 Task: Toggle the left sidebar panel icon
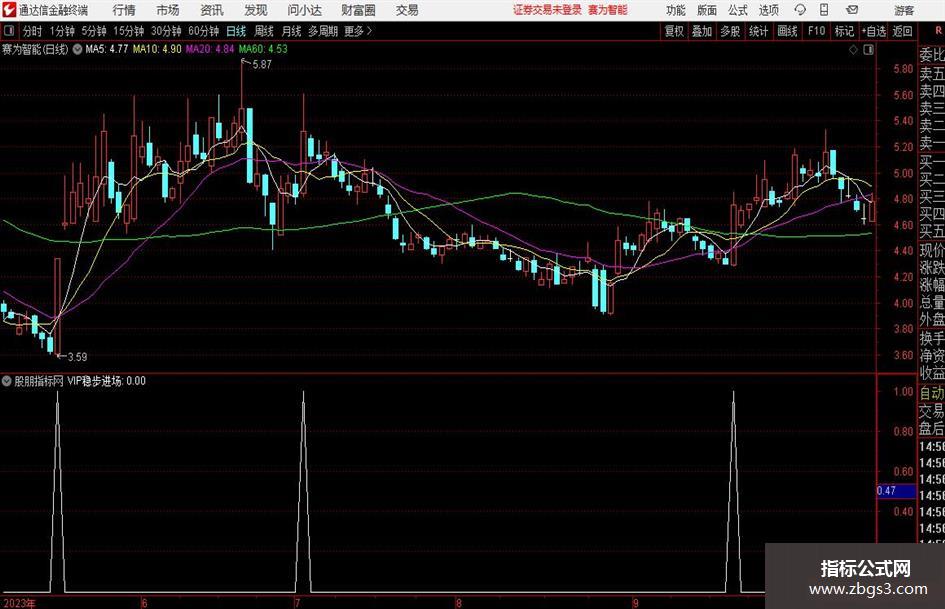coord(8,31)
